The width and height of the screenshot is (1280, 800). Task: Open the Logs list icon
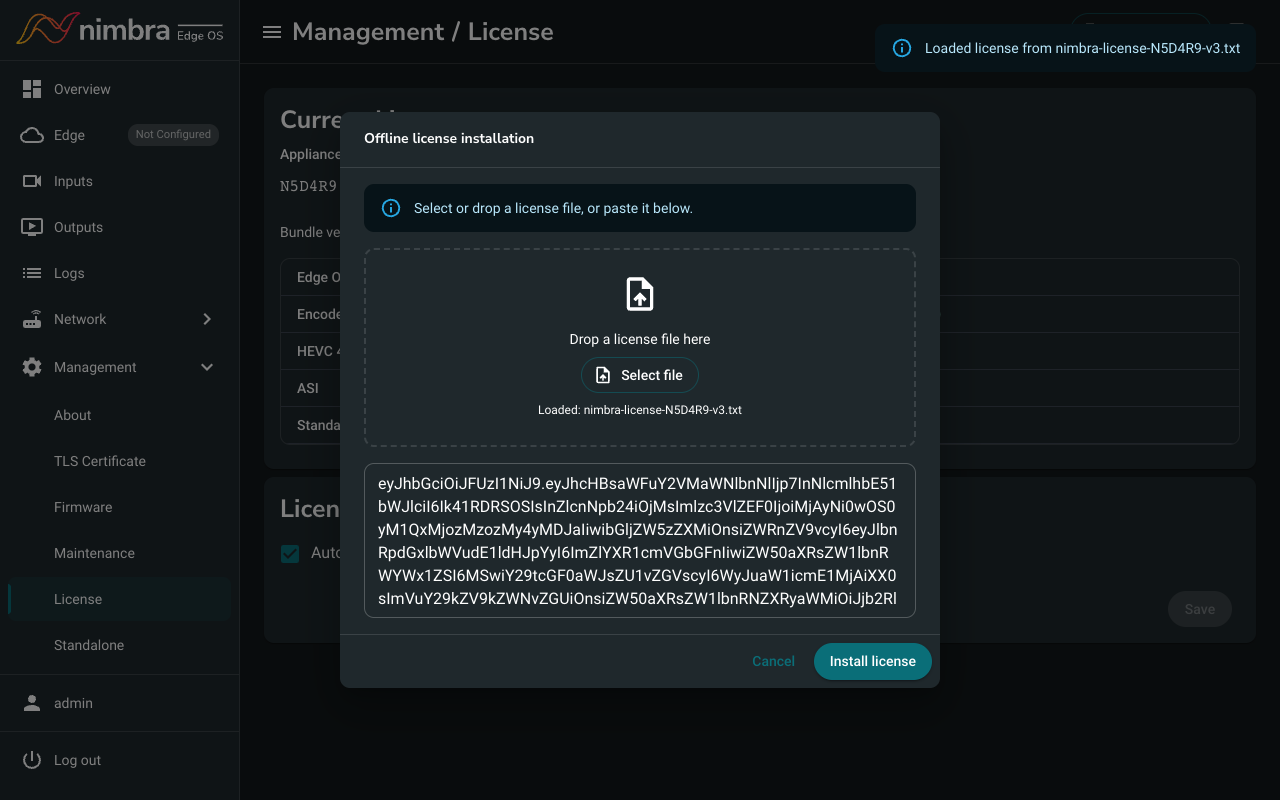click(x=32, y=273)
